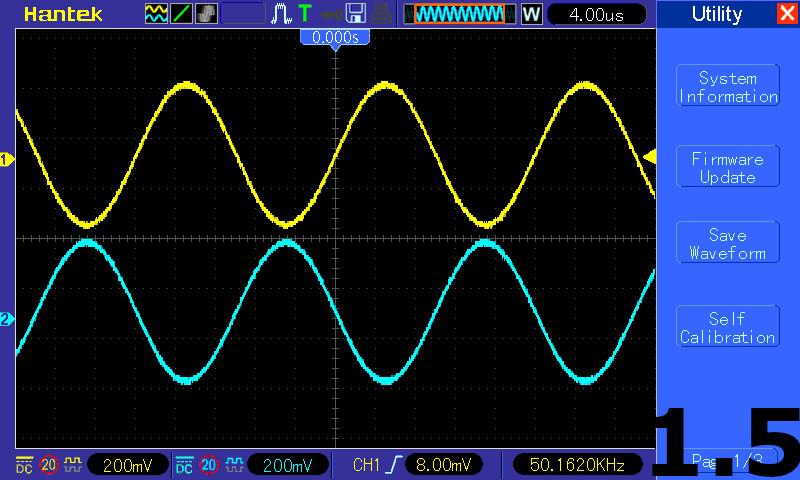The height and width of the screenshot is (480, 800).
Task: Click the 50.1620KHz frequency counter readout
Action: (577, 465)
